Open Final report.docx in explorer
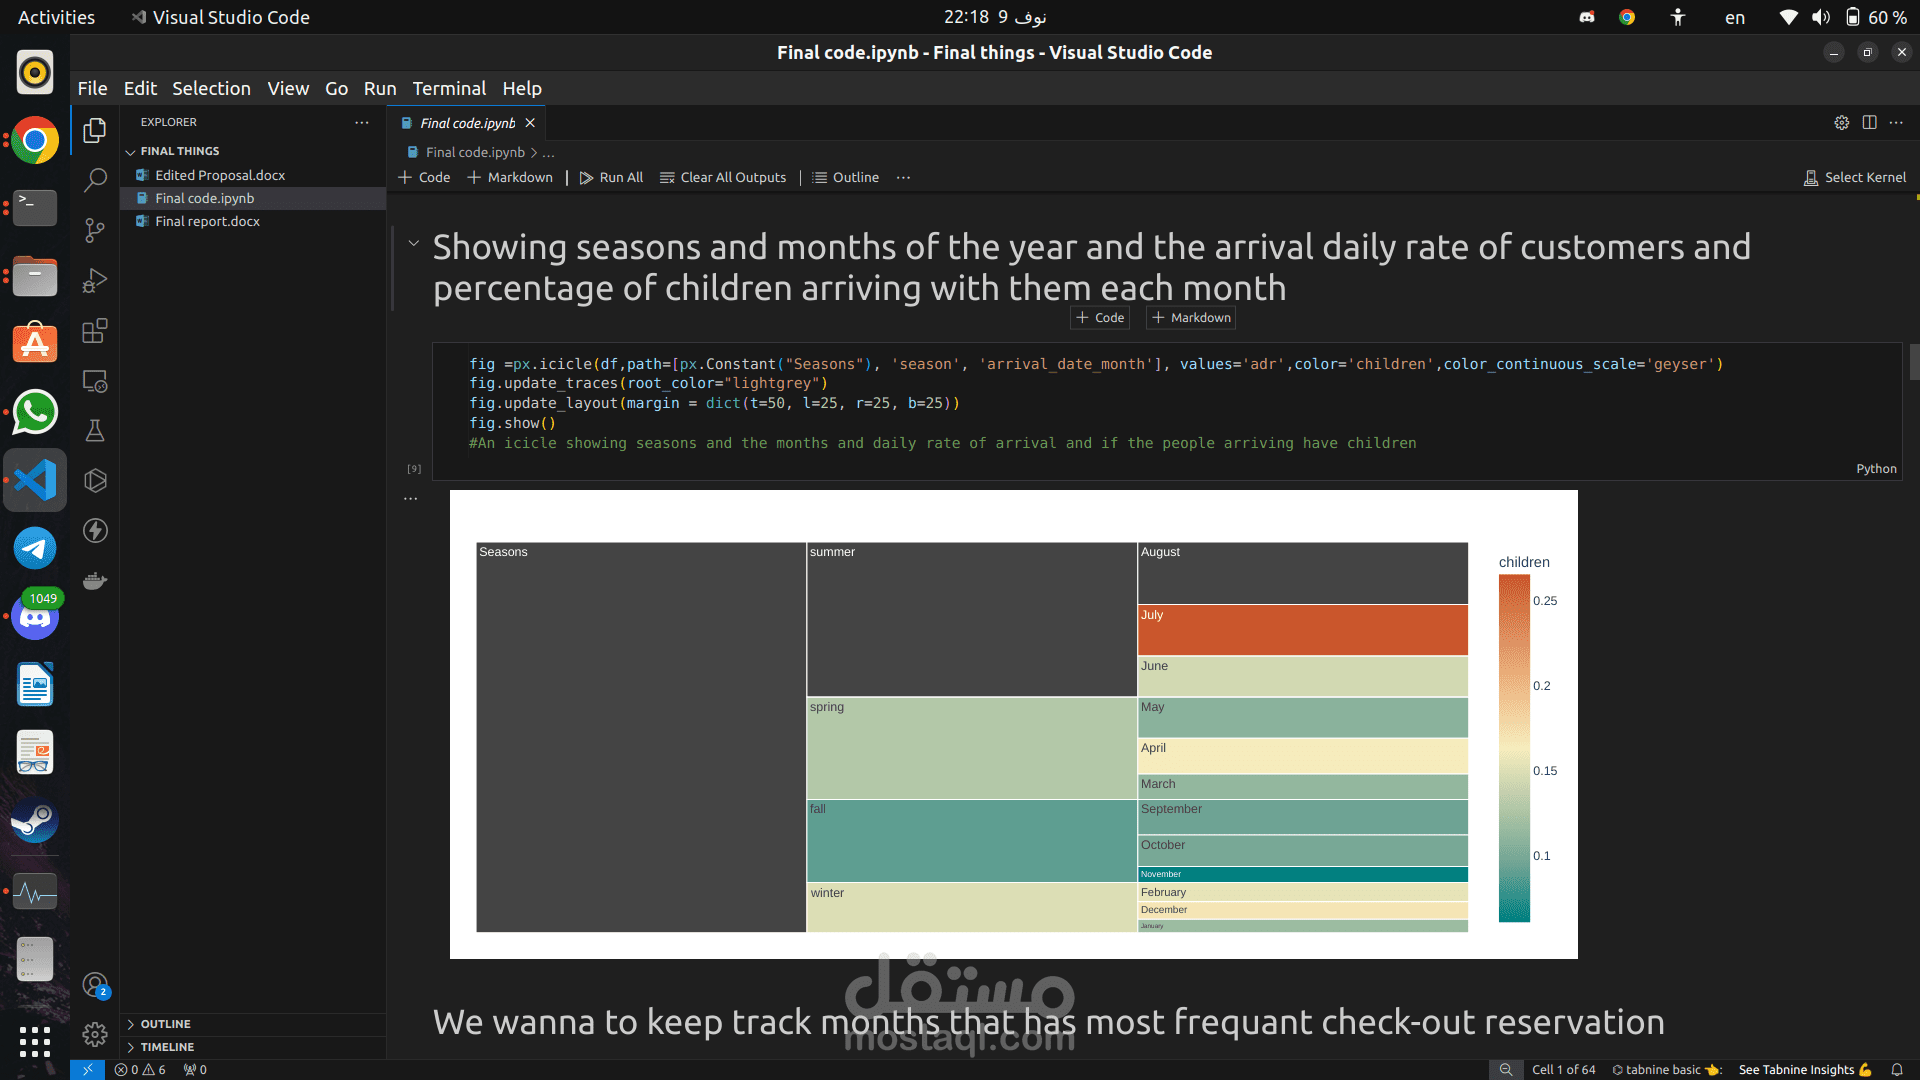Screen dimensions: 1920x1080 pyautogui.click(x=207, y=221)
